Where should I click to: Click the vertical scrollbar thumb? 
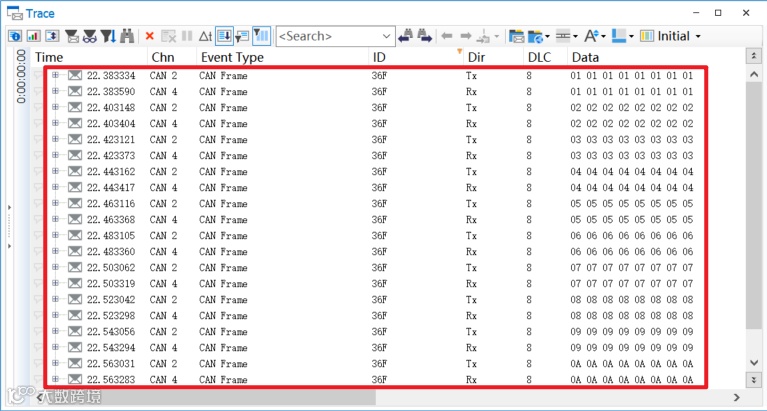753,206
